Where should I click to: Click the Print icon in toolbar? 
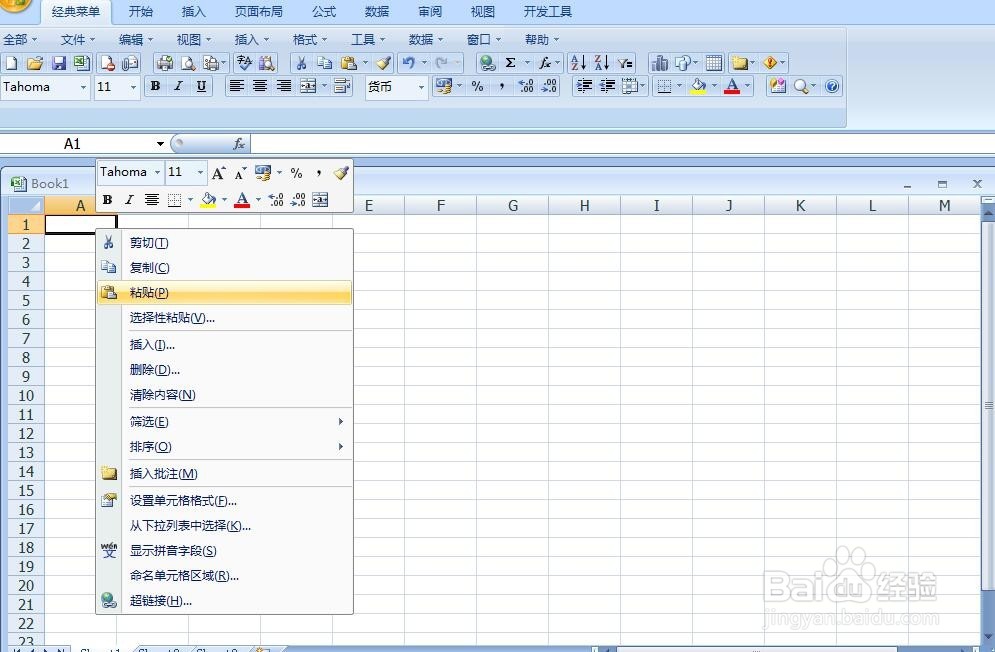click(165, 63)
